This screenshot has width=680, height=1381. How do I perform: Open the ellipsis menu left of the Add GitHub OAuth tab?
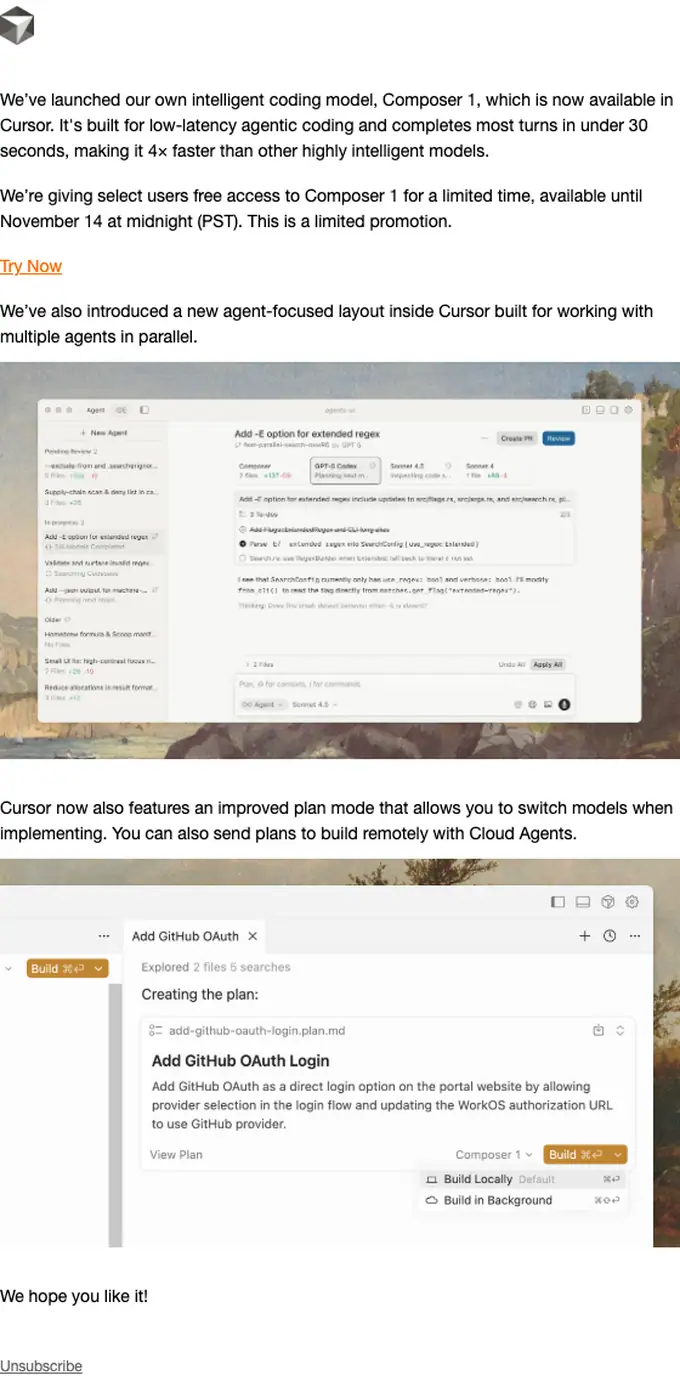pyautogui.click(x=104, y=936)
